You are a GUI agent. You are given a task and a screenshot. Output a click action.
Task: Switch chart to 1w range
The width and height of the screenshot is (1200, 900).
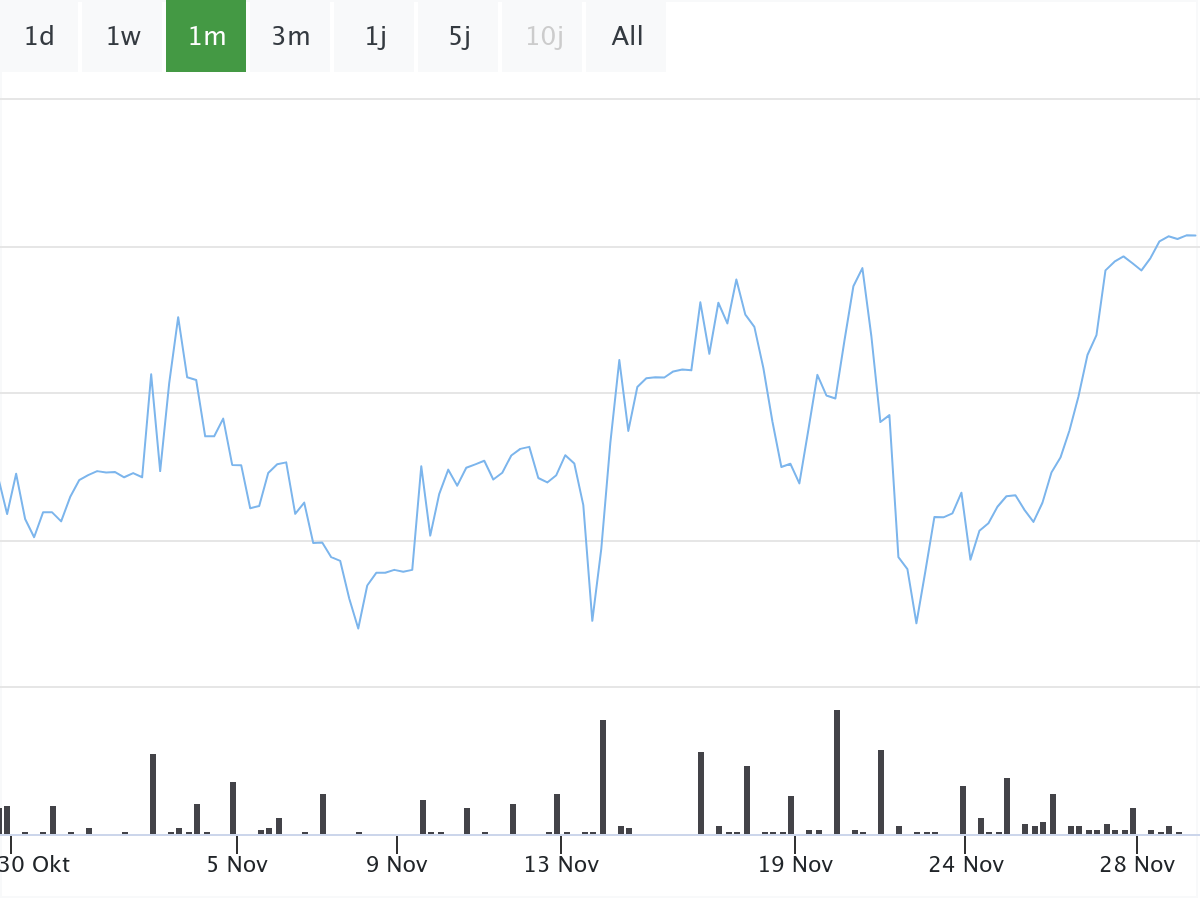tap(123, 37)
